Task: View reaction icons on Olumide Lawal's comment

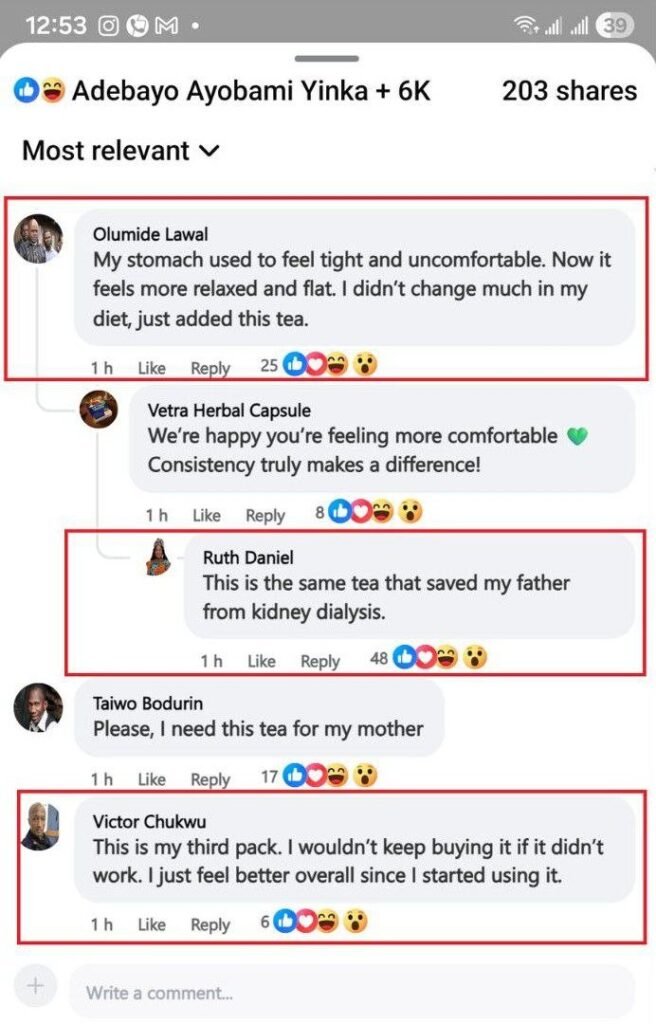Action: 331,365
